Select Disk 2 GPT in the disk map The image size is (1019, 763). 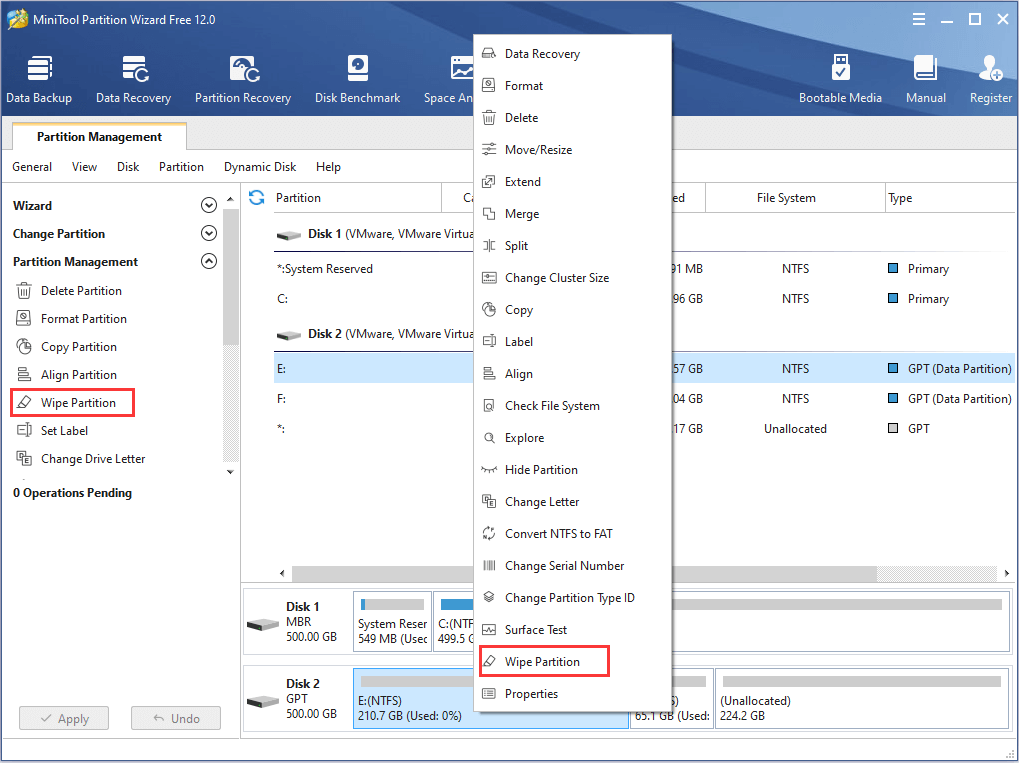[298, 699]
